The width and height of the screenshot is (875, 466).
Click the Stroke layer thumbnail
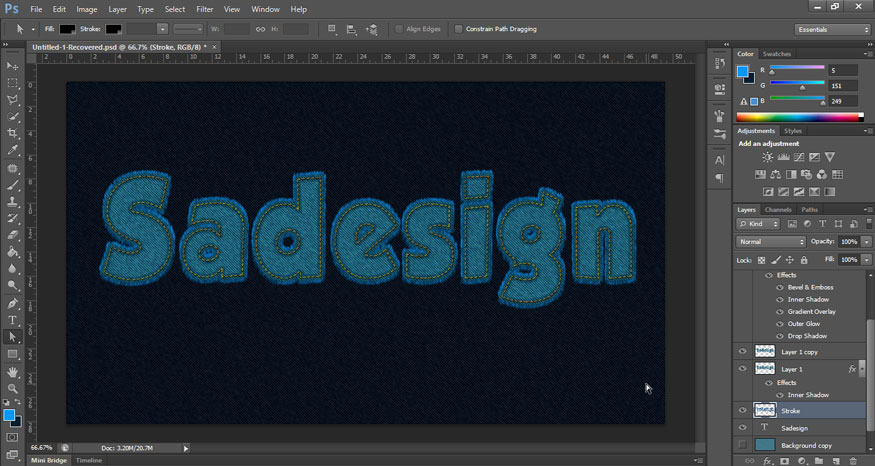(765, 410)
